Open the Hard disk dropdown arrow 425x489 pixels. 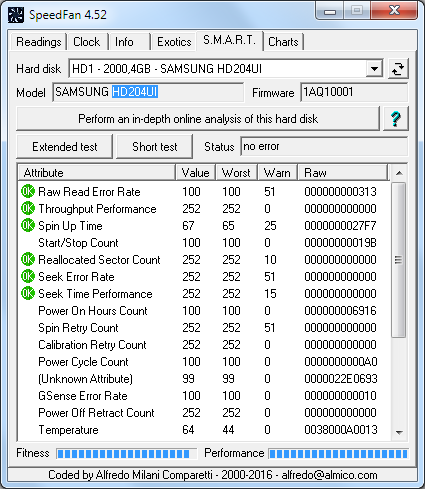(374, 69)
